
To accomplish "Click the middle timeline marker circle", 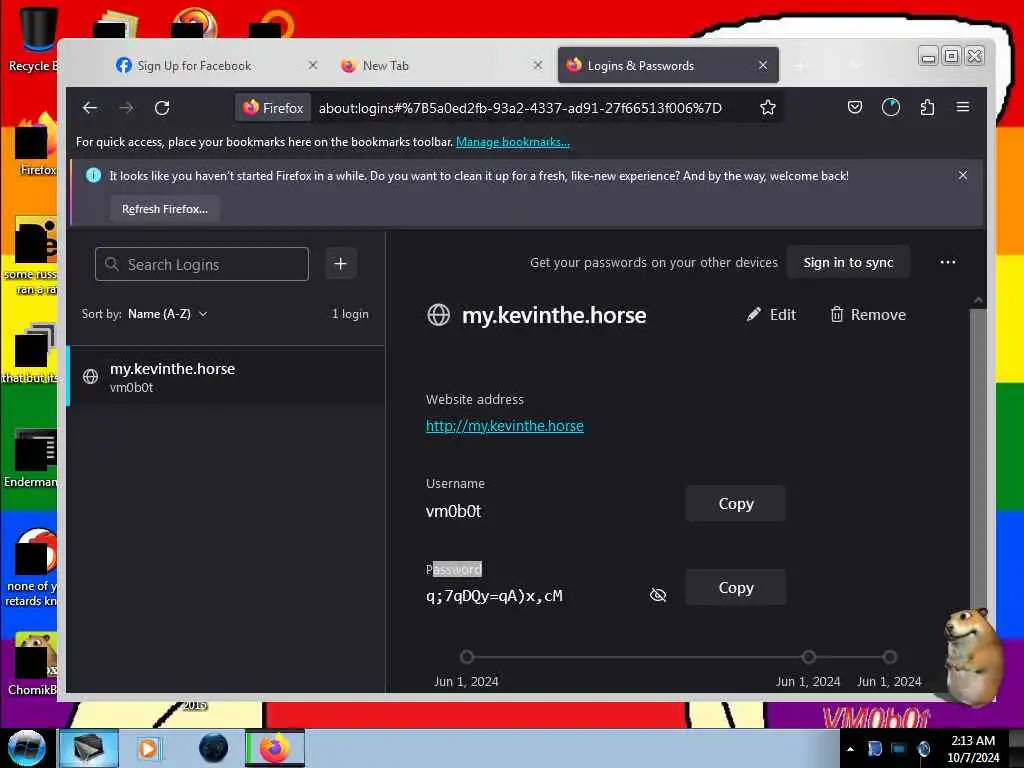I will (x=808, y=657).
